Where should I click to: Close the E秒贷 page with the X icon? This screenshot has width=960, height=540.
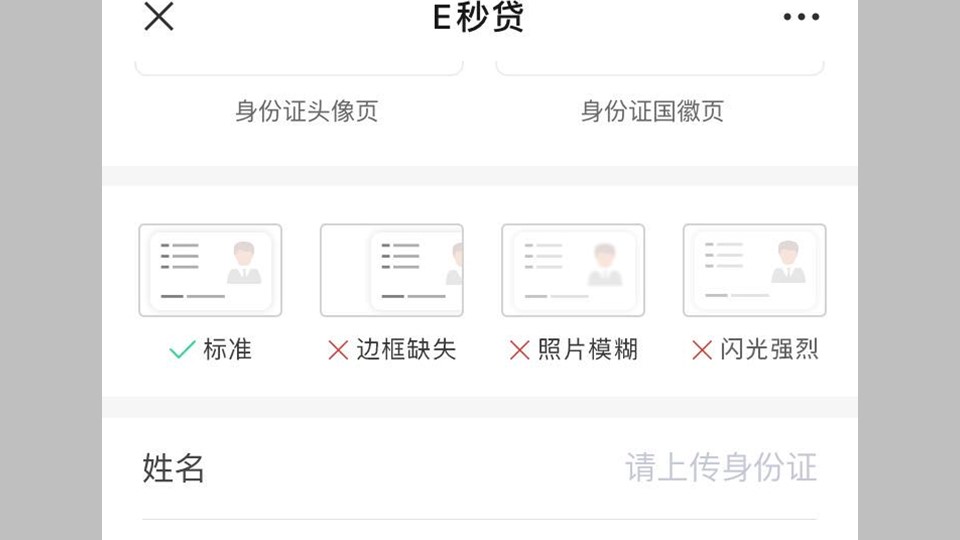(159, 16)
